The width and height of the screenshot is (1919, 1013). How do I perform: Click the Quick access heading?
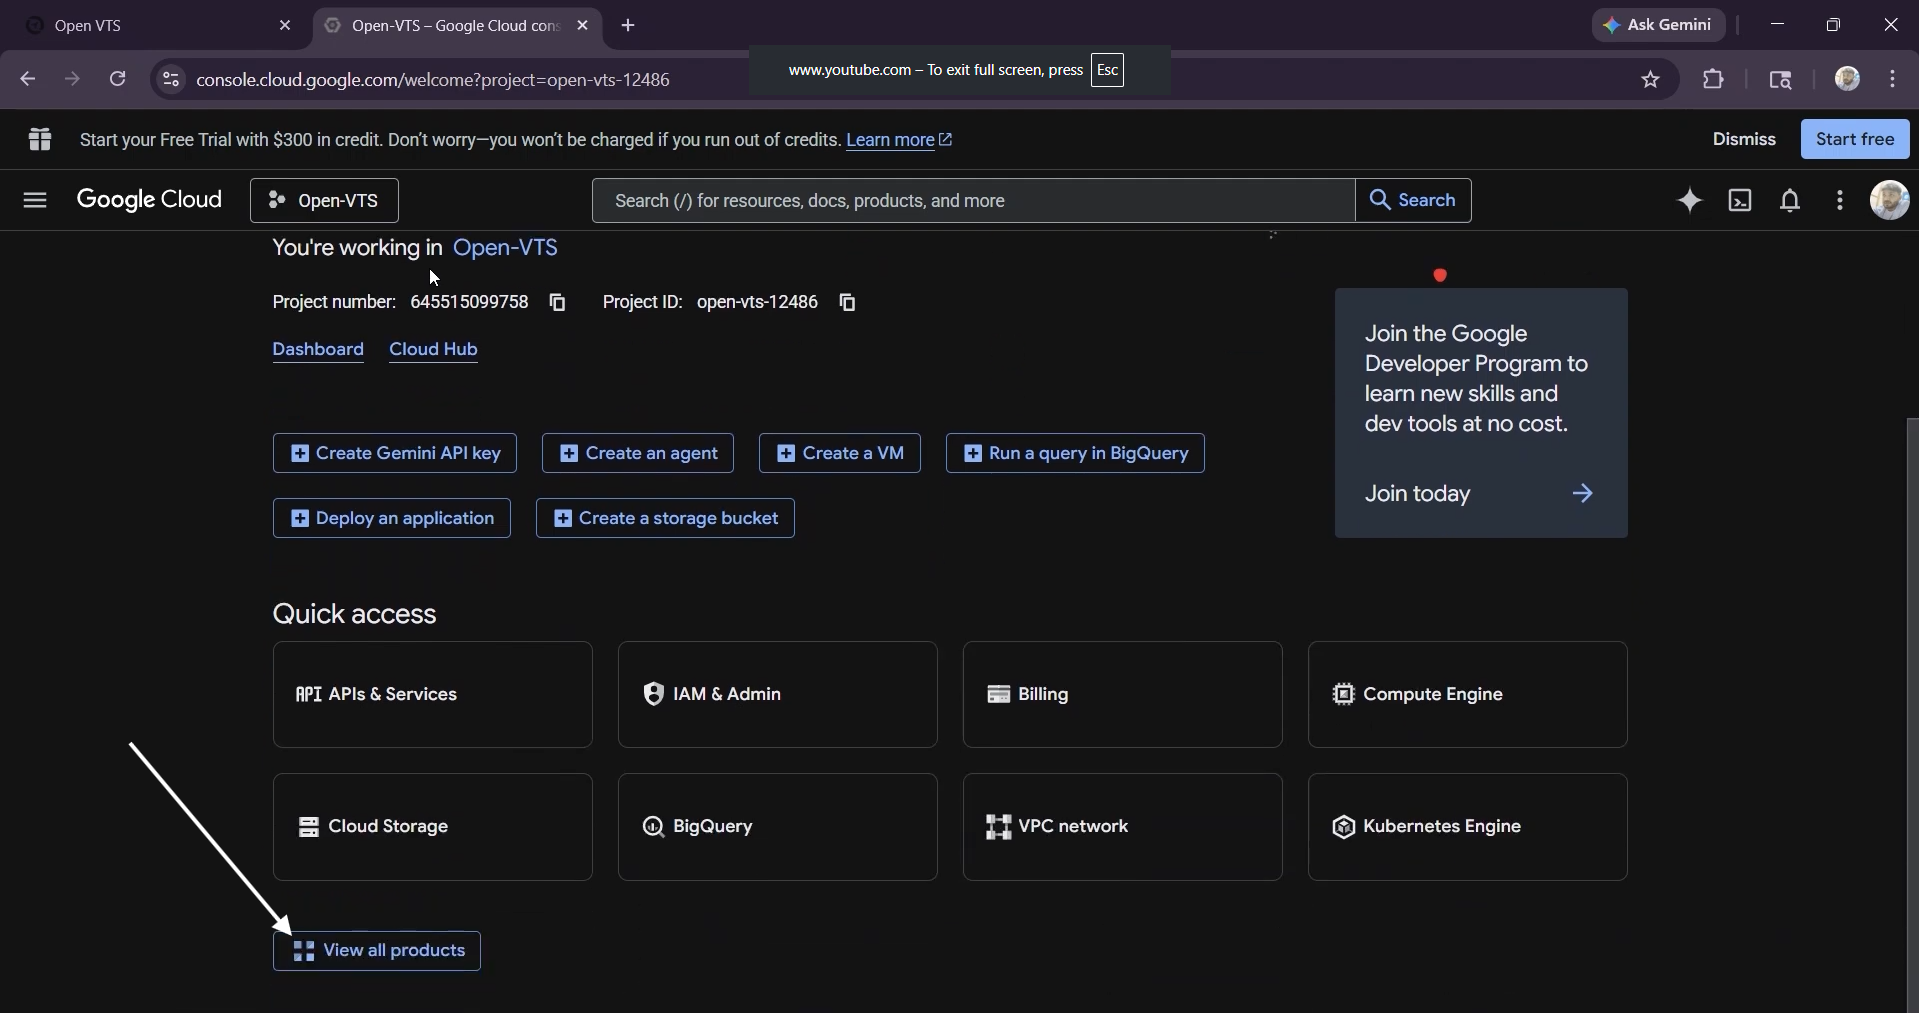[x=354, y=614]
